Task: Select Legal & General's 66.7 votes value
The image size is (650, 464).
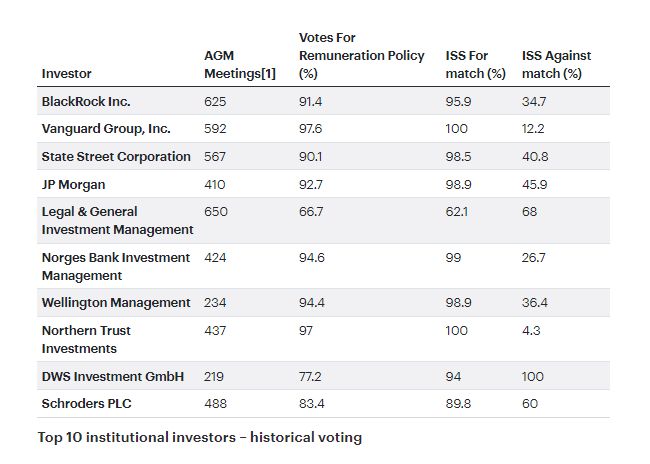Action: (313, 212)
